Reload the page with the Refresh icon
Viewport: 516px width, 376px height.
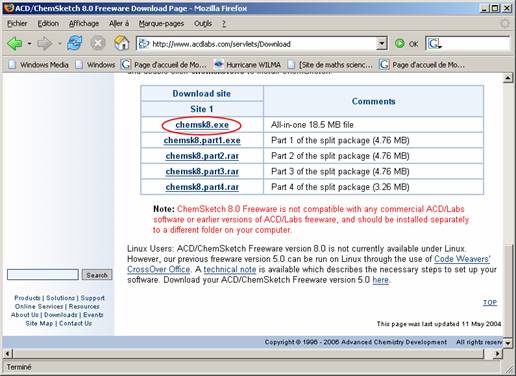click(75, 43)
